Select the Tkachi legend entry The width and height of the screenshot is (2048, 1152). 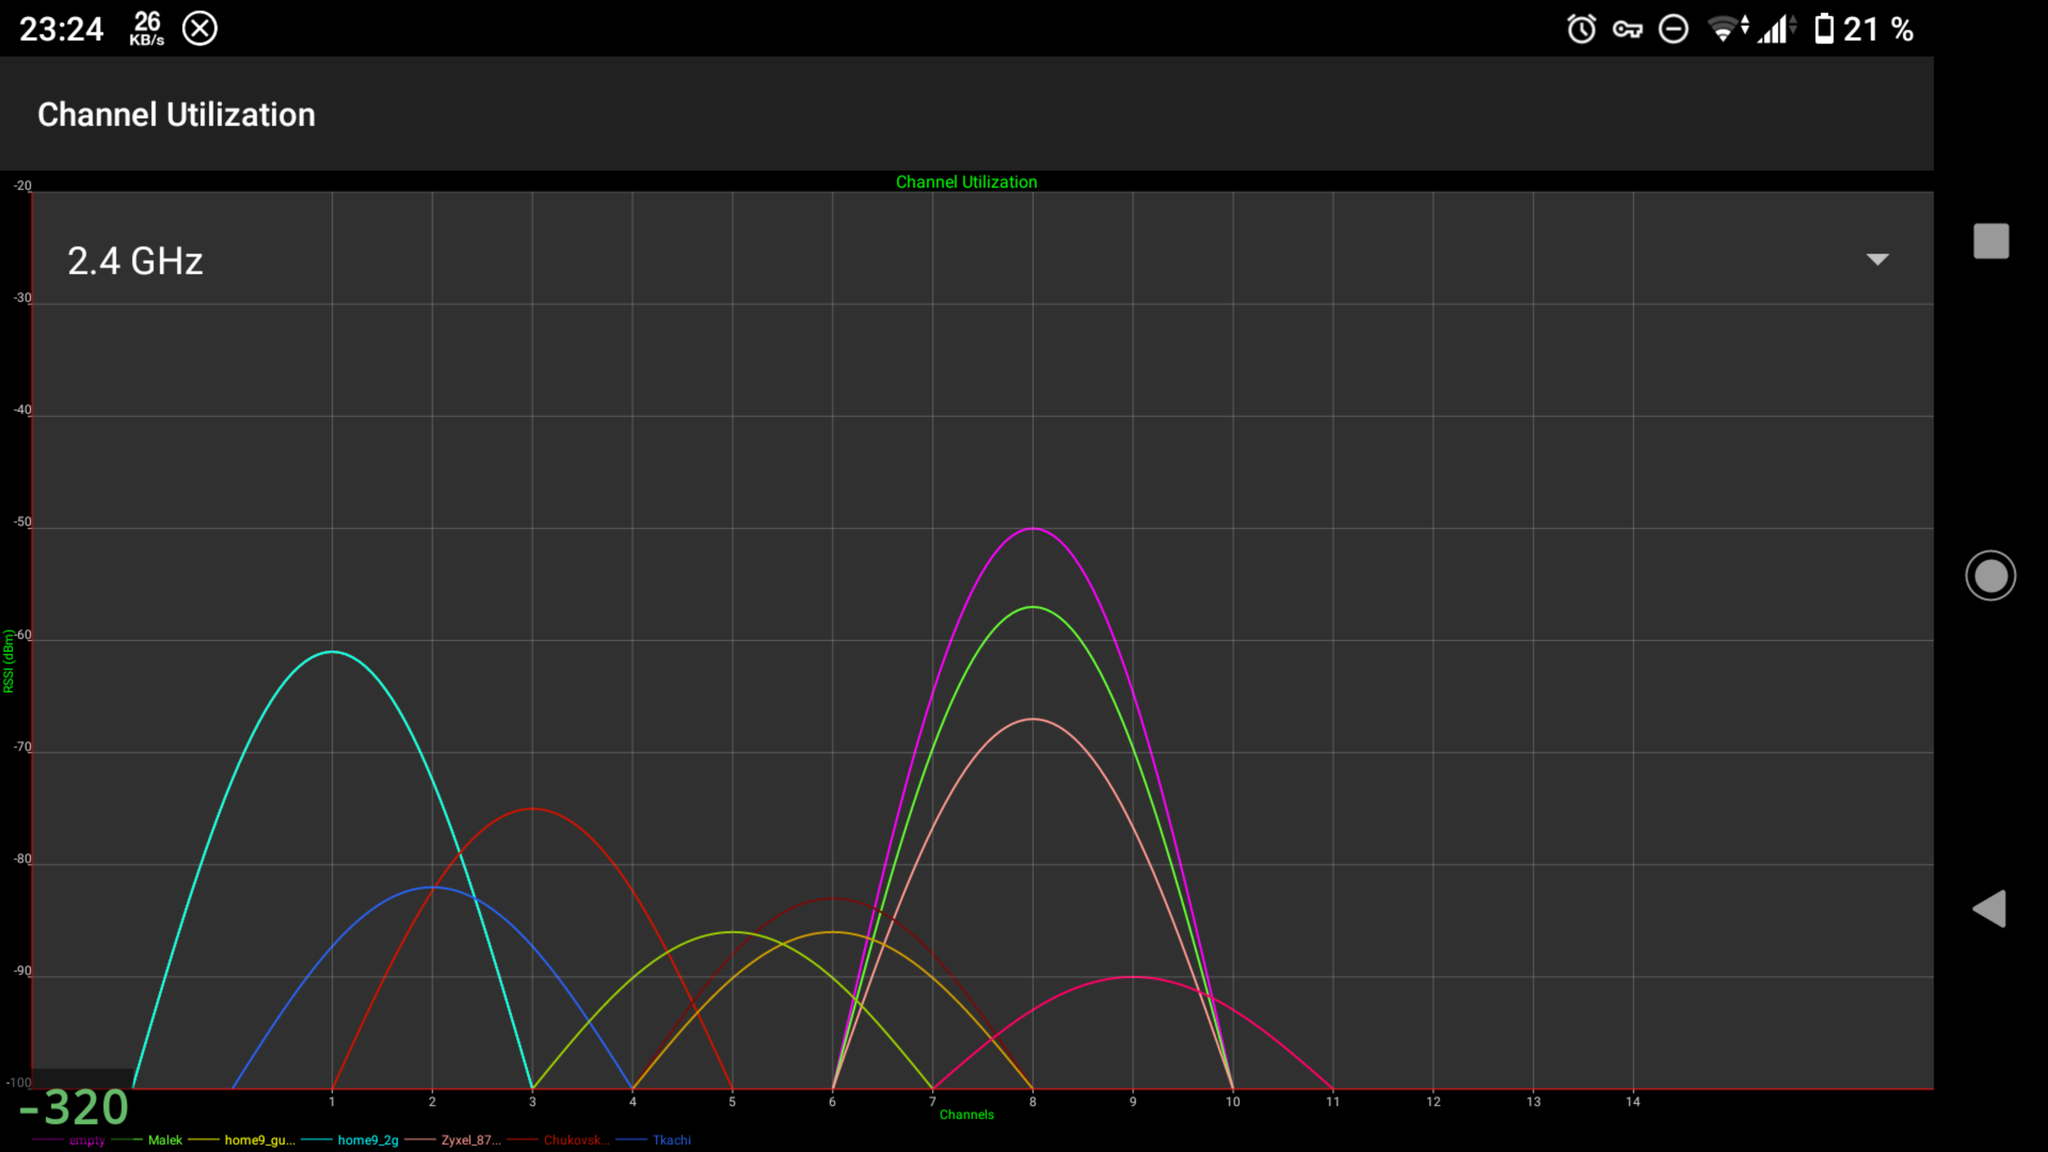[654, 1140]
